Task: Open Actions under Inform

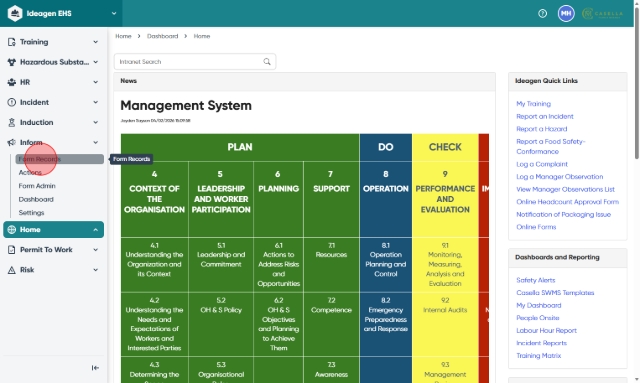Action: tap(30, 172)
